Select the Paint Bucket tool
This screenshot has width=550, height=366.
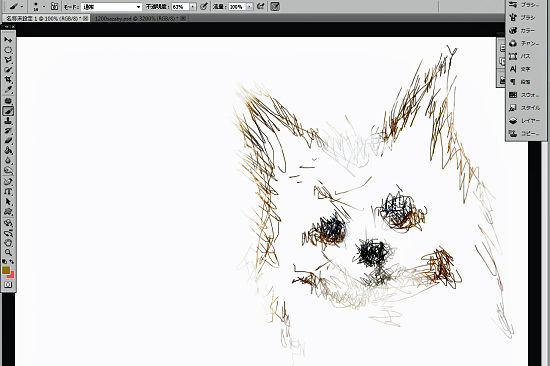8,151
